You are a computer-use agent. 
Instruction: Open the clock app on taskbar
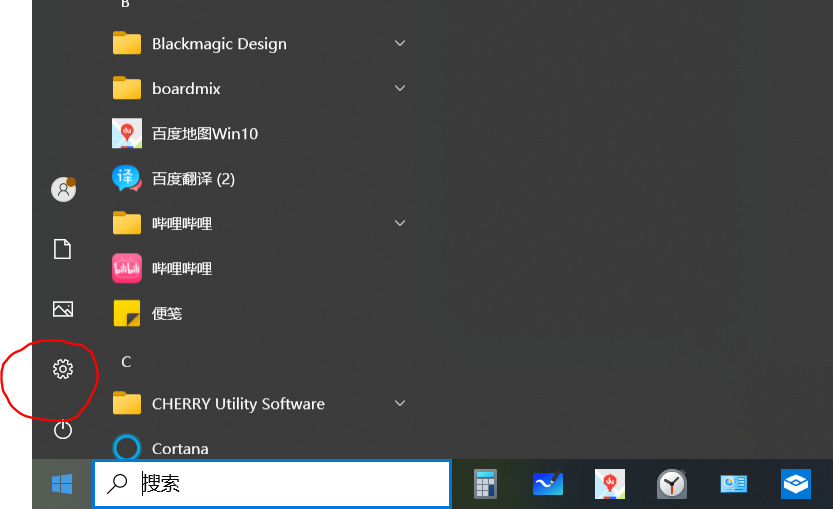[672, 484]
